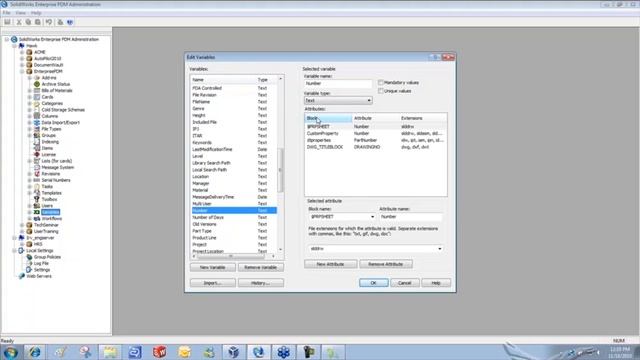Collapse the Local Settings node
The image size is (640, 360).
(x=14, y=251)
